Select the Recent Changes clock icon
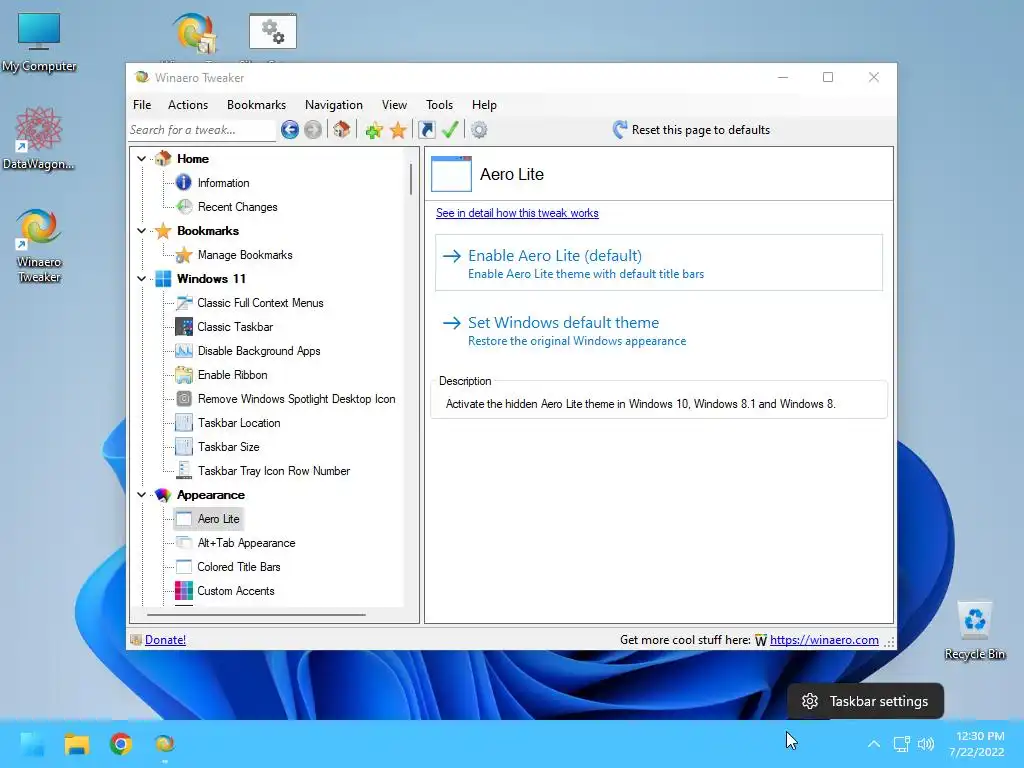Image resolution: width=1024 pixels, height=768 pixels. coord(184,207)
